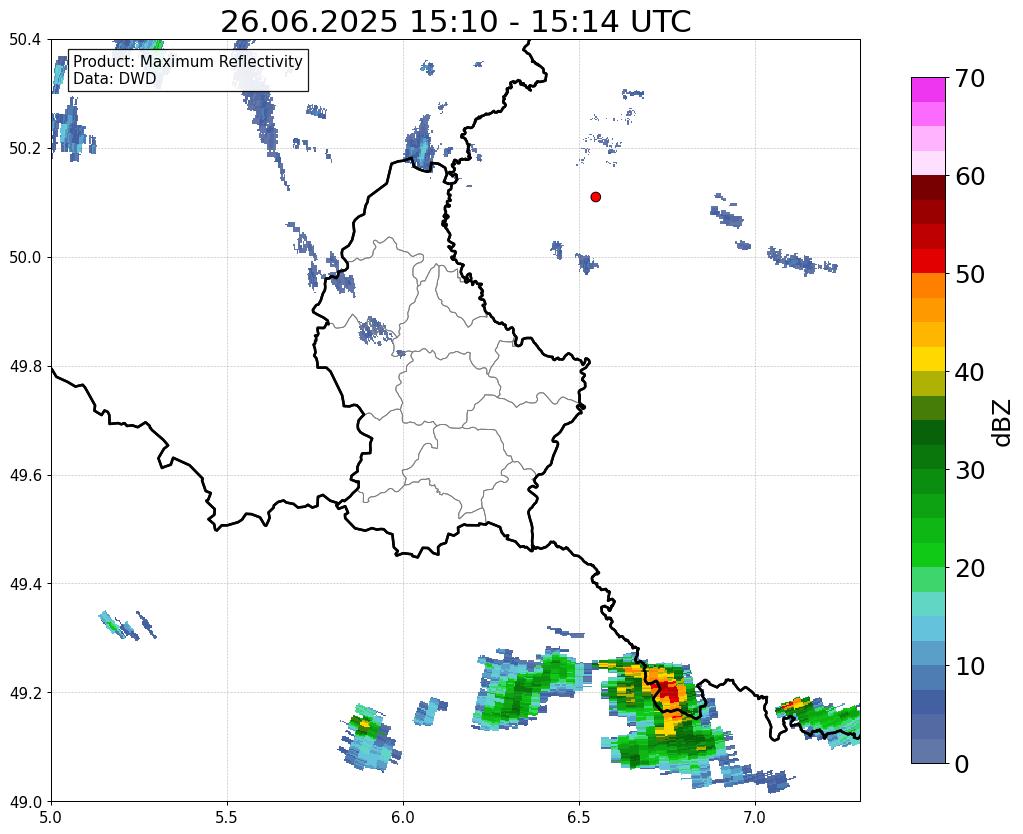Click the longitude label "5.0"
The width and height of the screenshot is (1023, 834).
[x=51, y=816]
